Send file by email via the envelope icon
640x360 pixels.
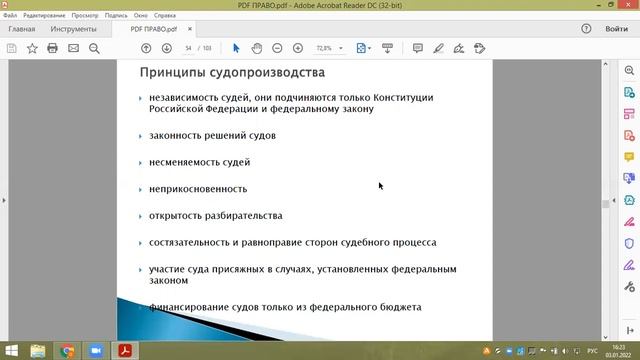click(x=73, y=48)
